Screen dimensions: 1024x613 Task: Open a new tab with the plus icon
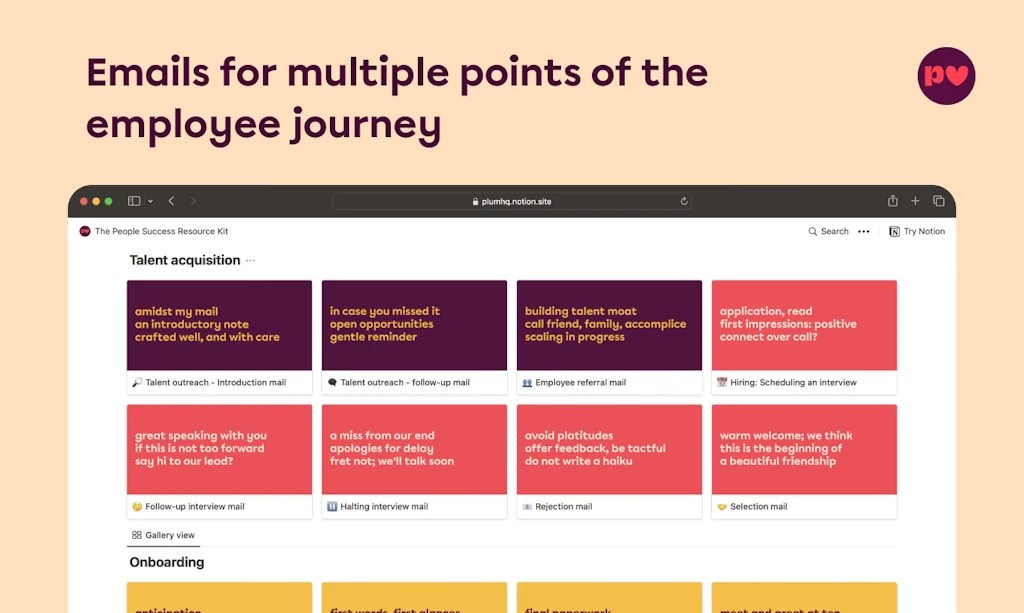click(915, 200)
